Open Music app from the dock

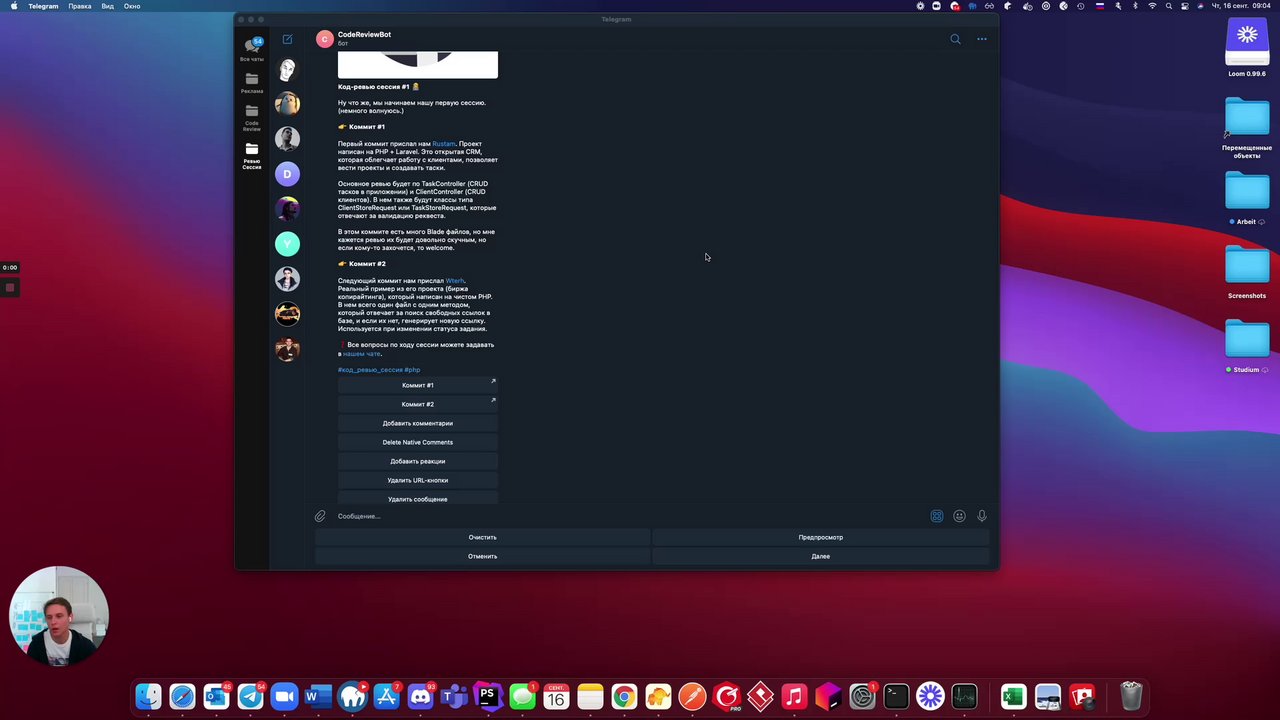coord(794,696)
